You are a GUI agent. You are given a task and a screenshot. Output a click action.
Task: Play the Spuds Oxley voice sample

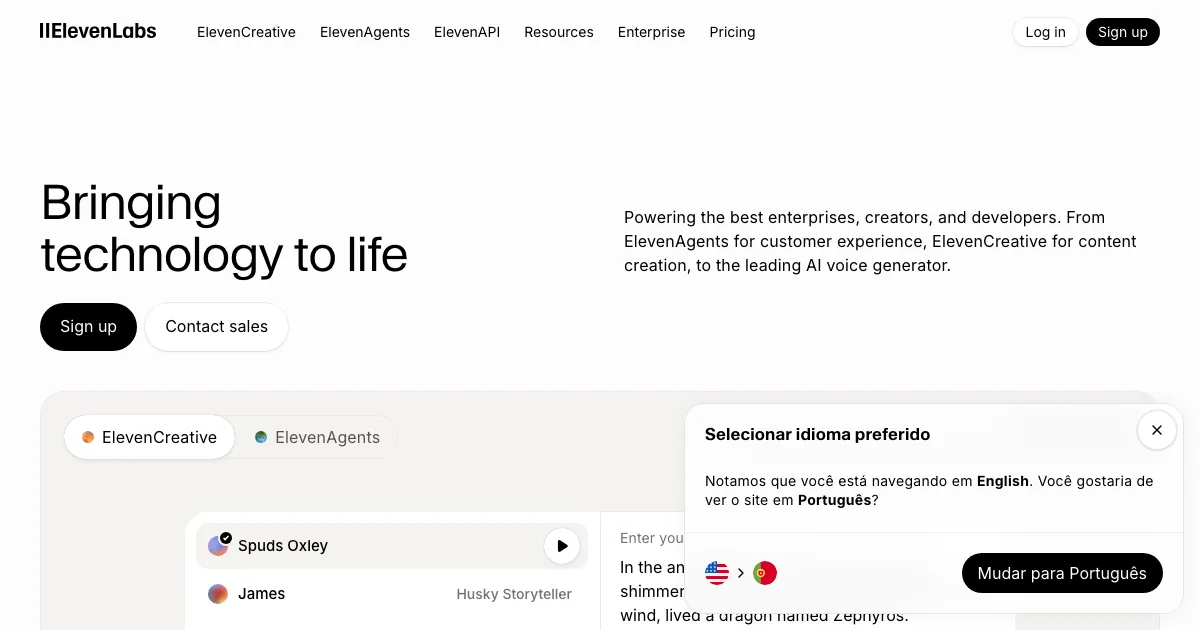click(562, 546)
